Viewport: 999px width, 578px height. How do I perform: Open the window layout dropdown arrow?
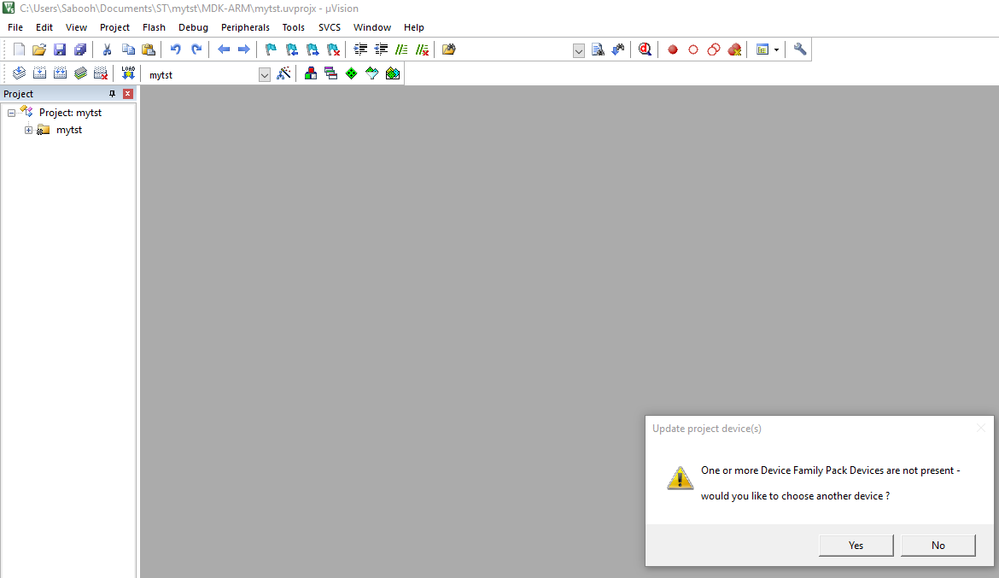(x=777, y=50)
